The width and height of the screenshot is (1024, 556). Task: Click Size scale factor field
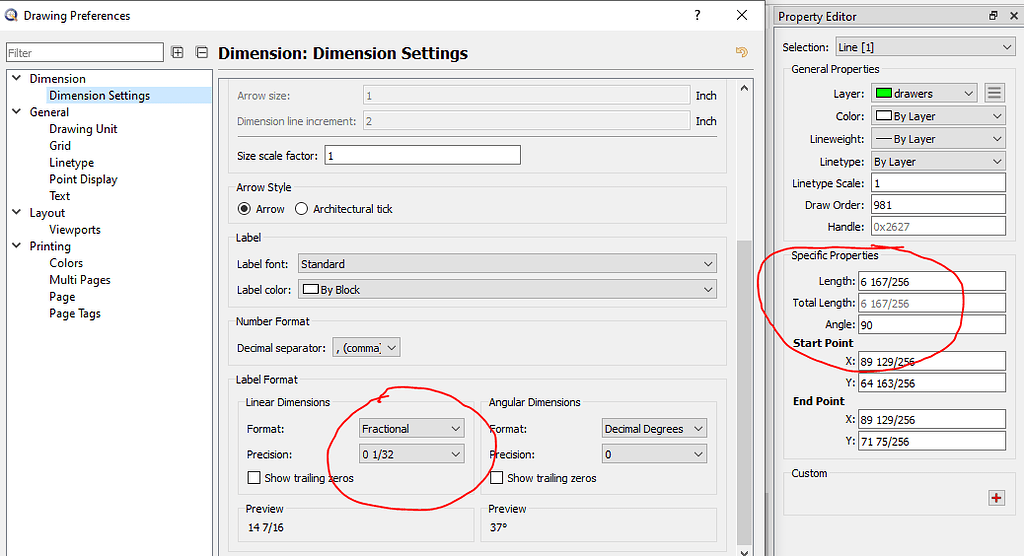click(x=423, y=155)
